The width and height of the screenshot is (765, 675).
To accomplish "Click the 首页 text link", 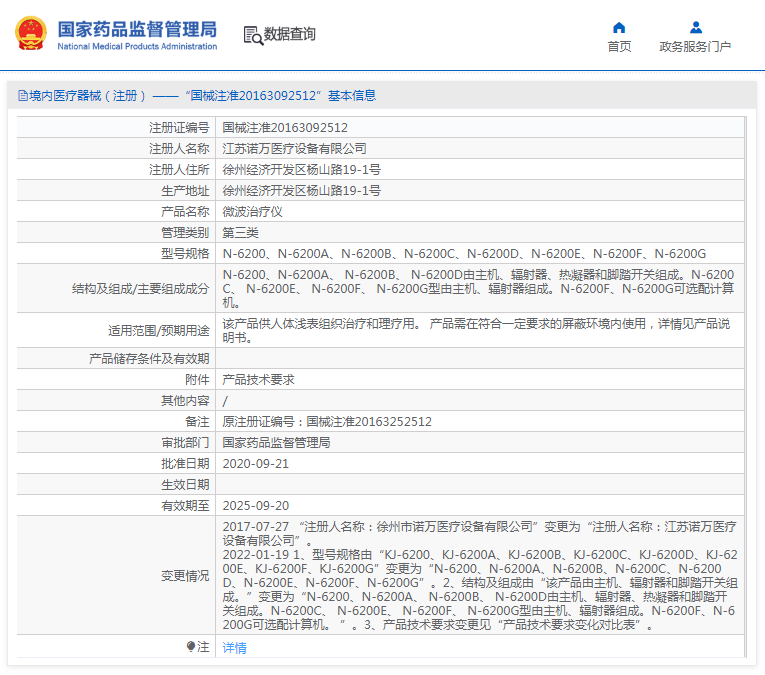I will pyautogui.click(x=619, y=47).
